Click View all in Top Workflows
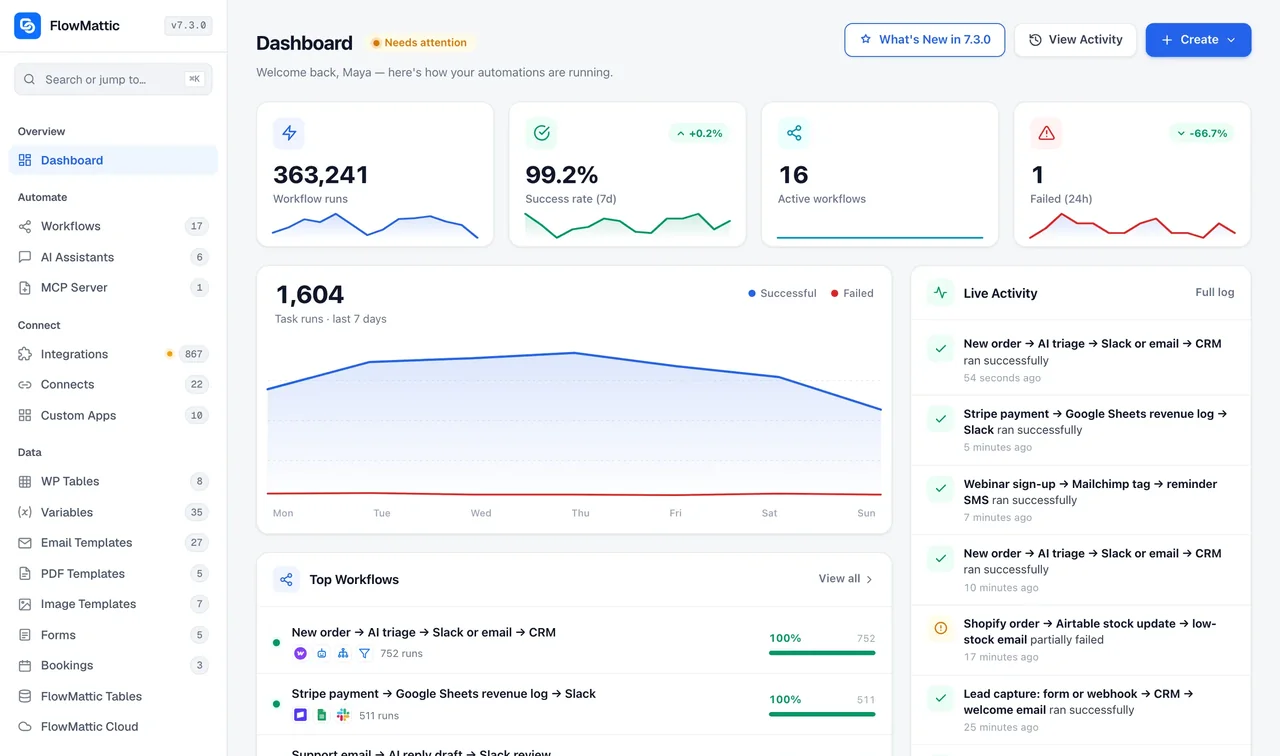 pos(846,579)
